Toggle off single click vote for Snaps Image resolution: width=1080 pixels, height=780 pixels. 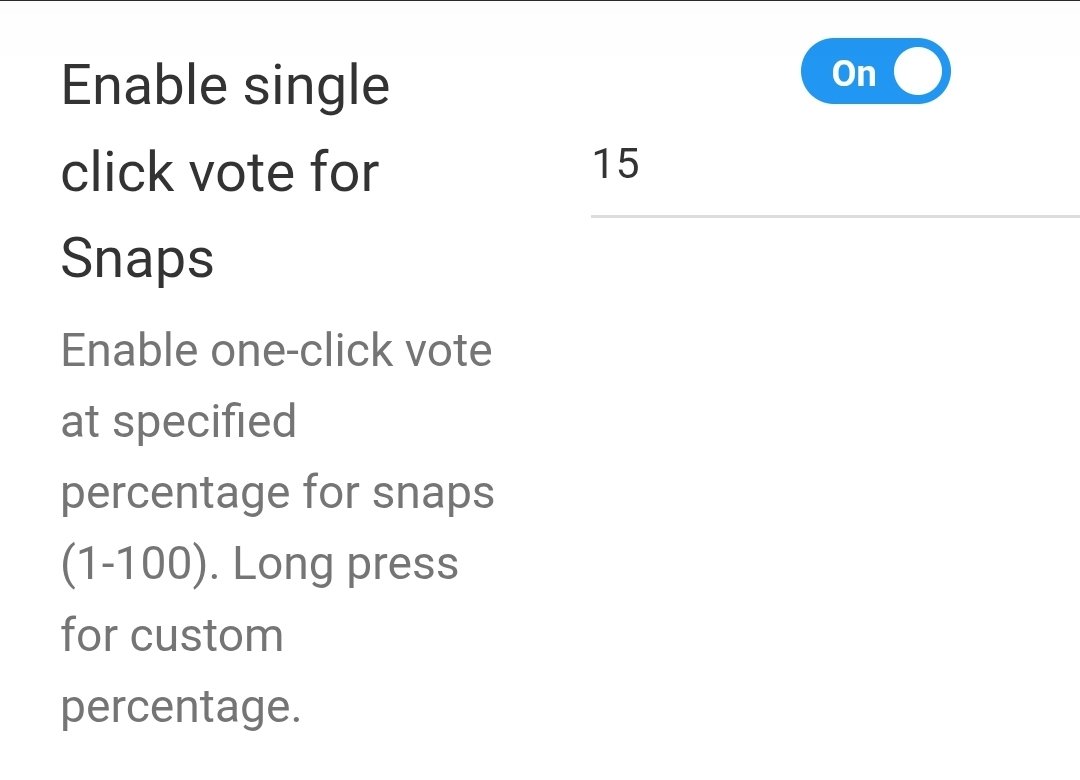click(x=875, y=72)
